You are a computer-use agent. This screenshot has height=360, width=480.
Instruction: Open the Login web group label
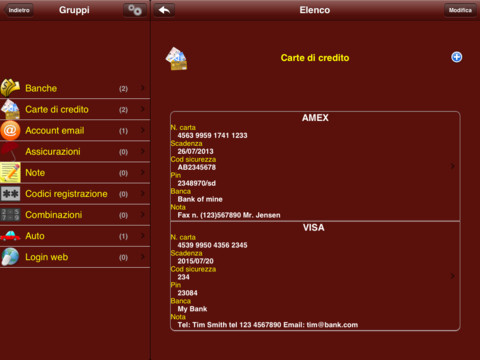coord(47,257)
